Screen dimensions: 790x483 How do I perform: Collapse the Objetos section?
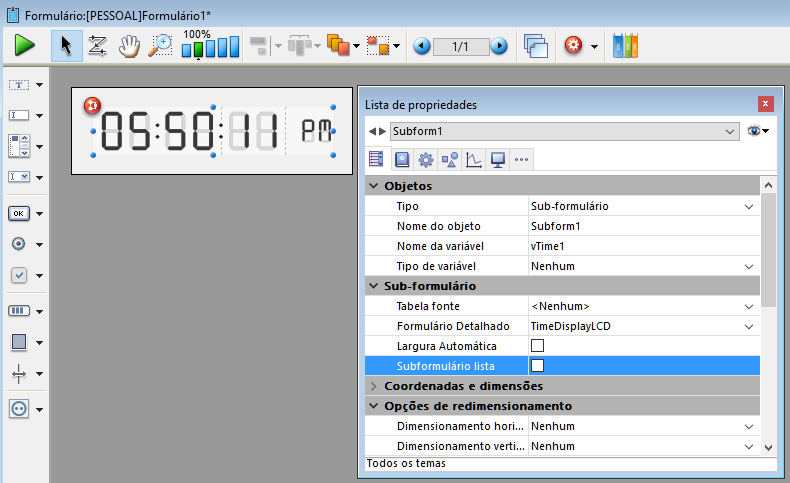[375, 186]
